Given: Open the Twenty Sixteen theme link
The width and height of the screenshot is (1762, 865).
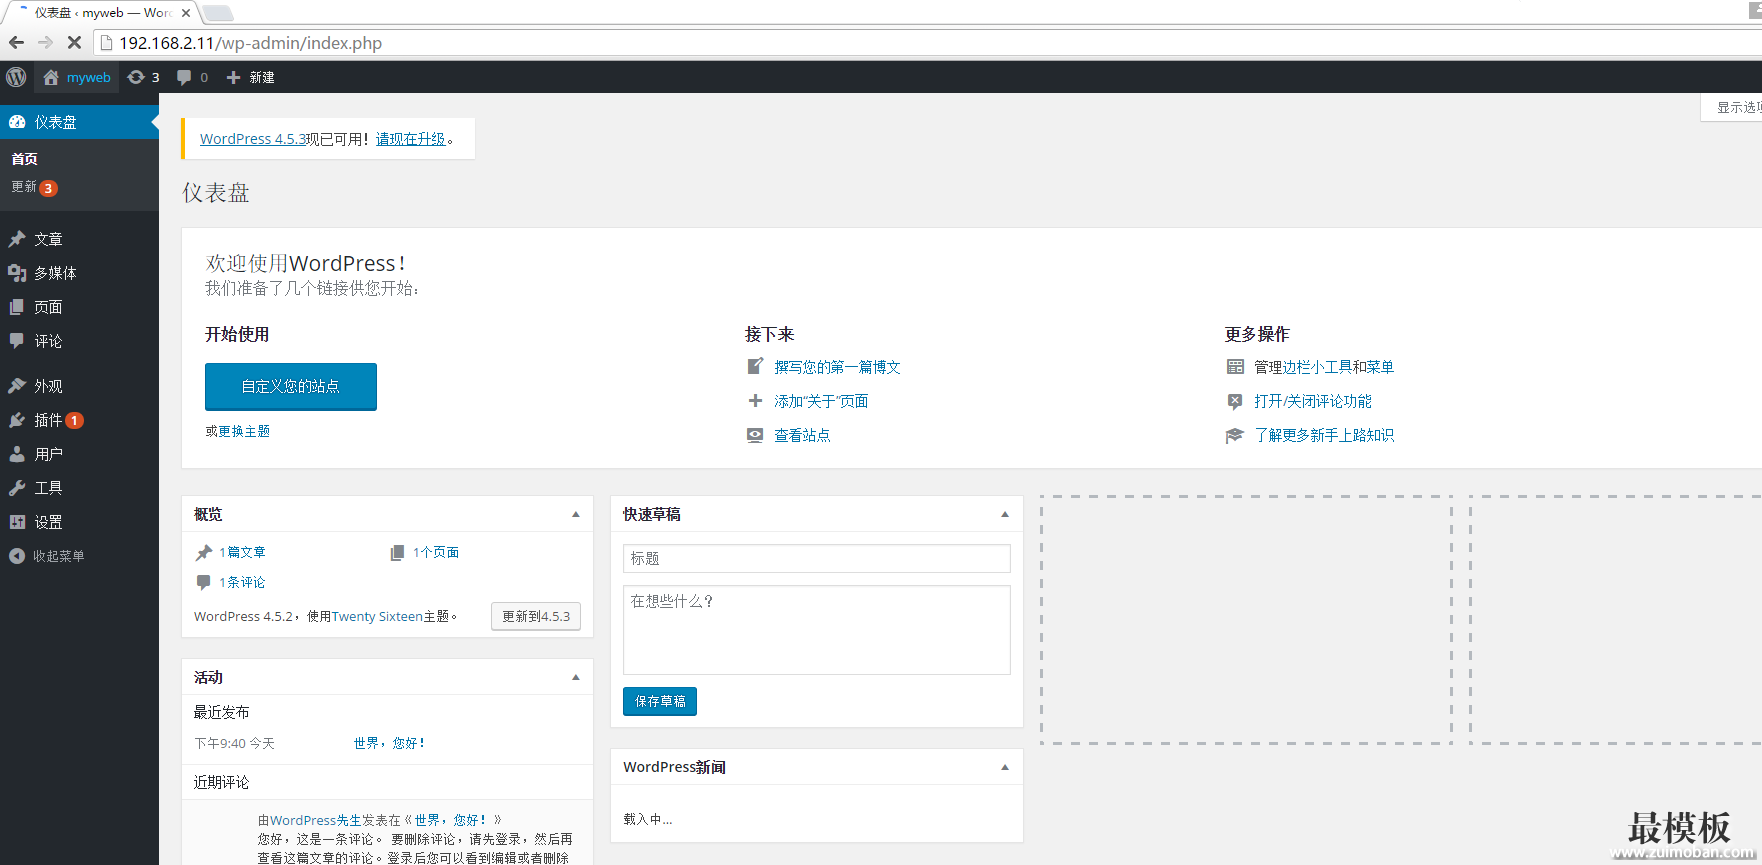Looking at the screenshot, I should 377,616.
